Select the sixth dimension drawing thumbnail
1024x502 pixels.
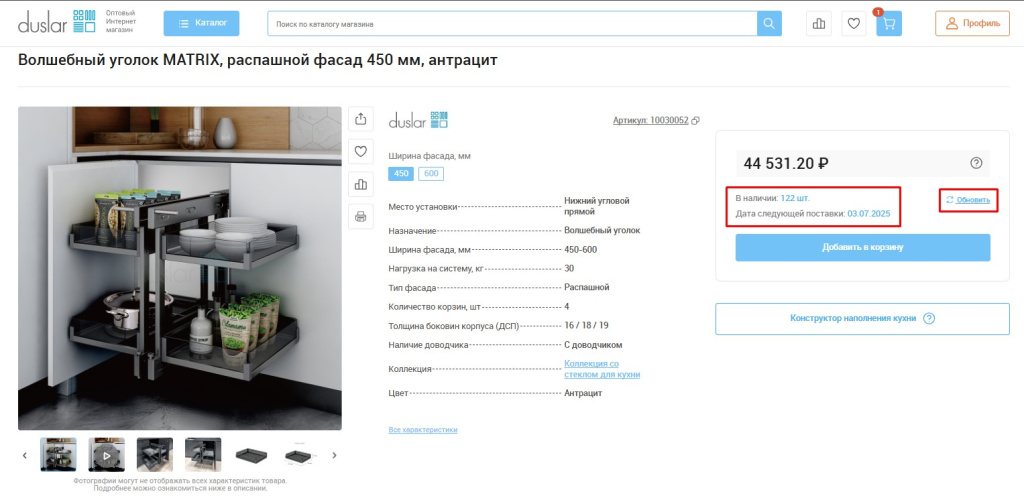tap(300, 454)
